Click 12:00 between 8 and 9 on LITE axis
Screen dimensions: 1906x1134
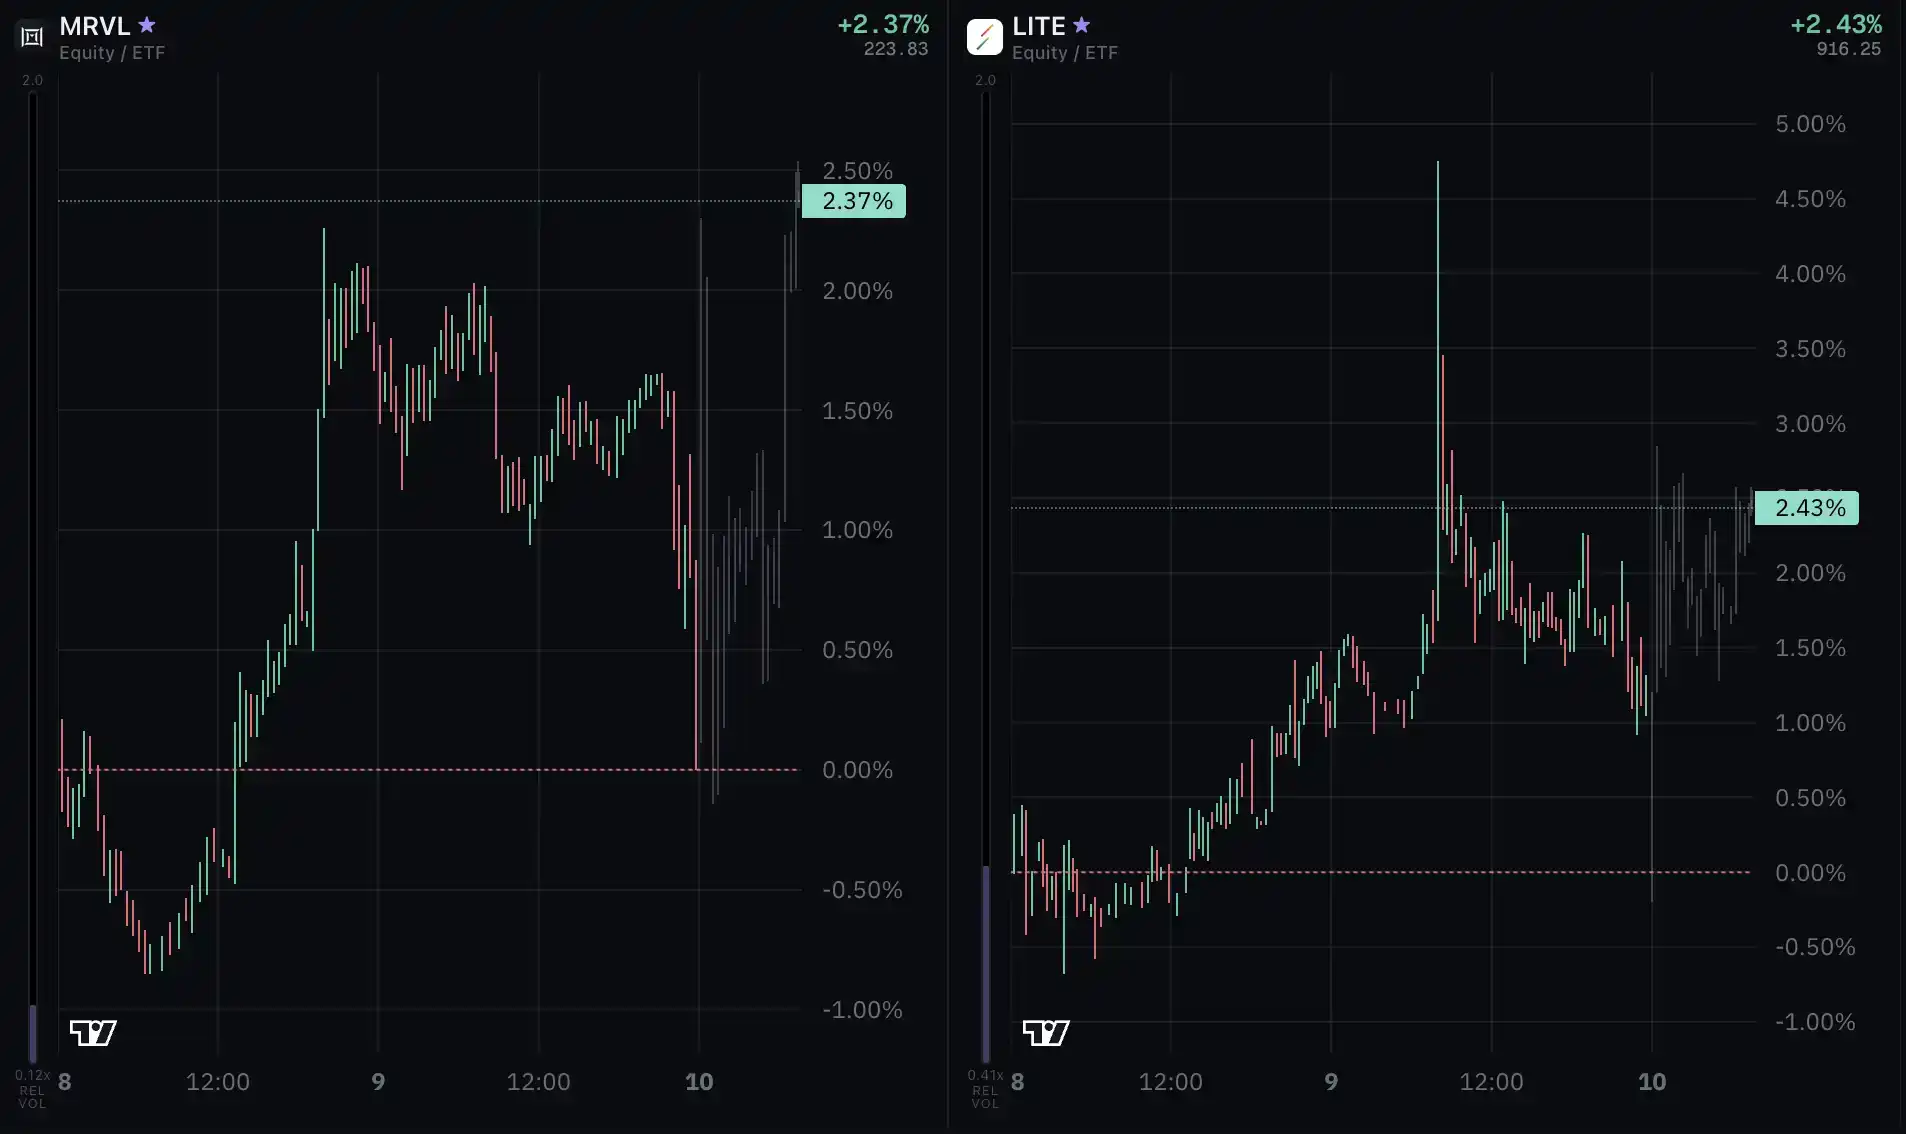point(1171,1082)
